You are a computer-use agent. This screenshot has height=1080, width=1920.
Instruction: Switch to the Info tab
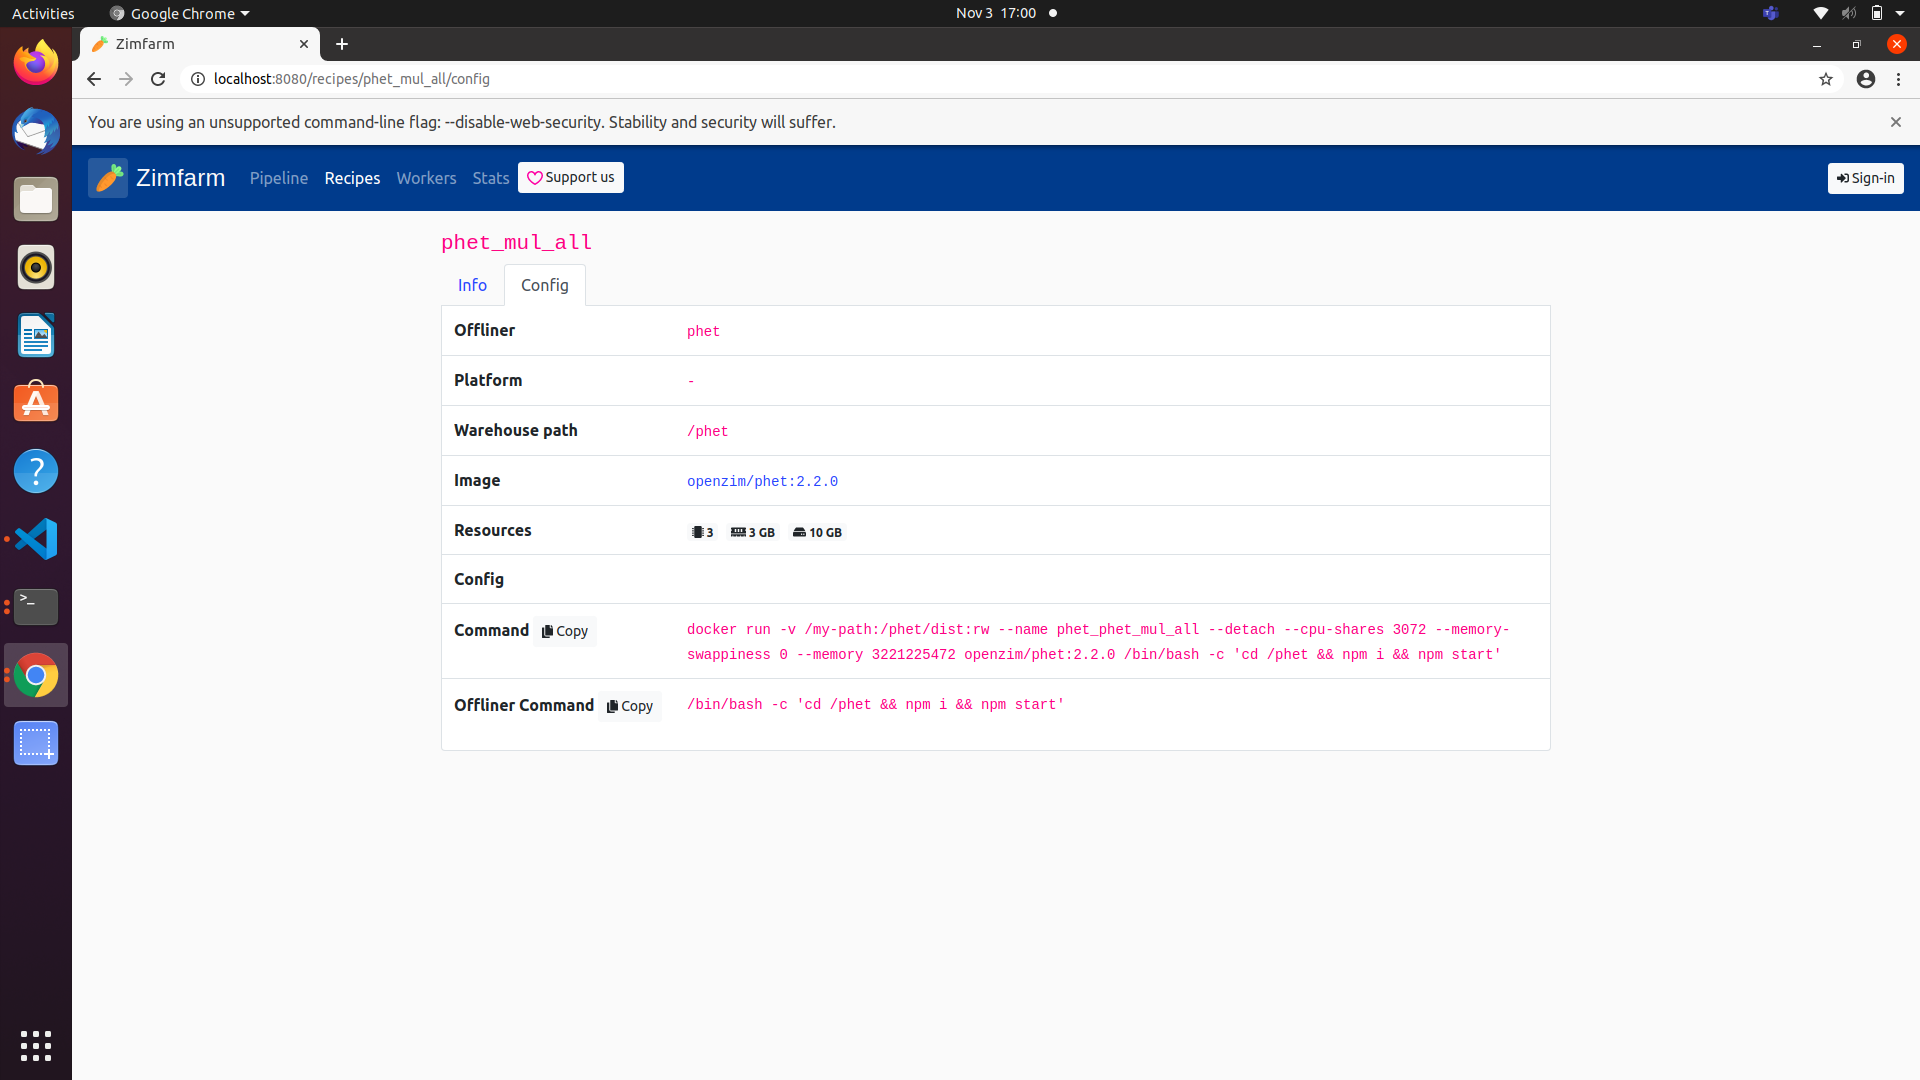point(472,285)
